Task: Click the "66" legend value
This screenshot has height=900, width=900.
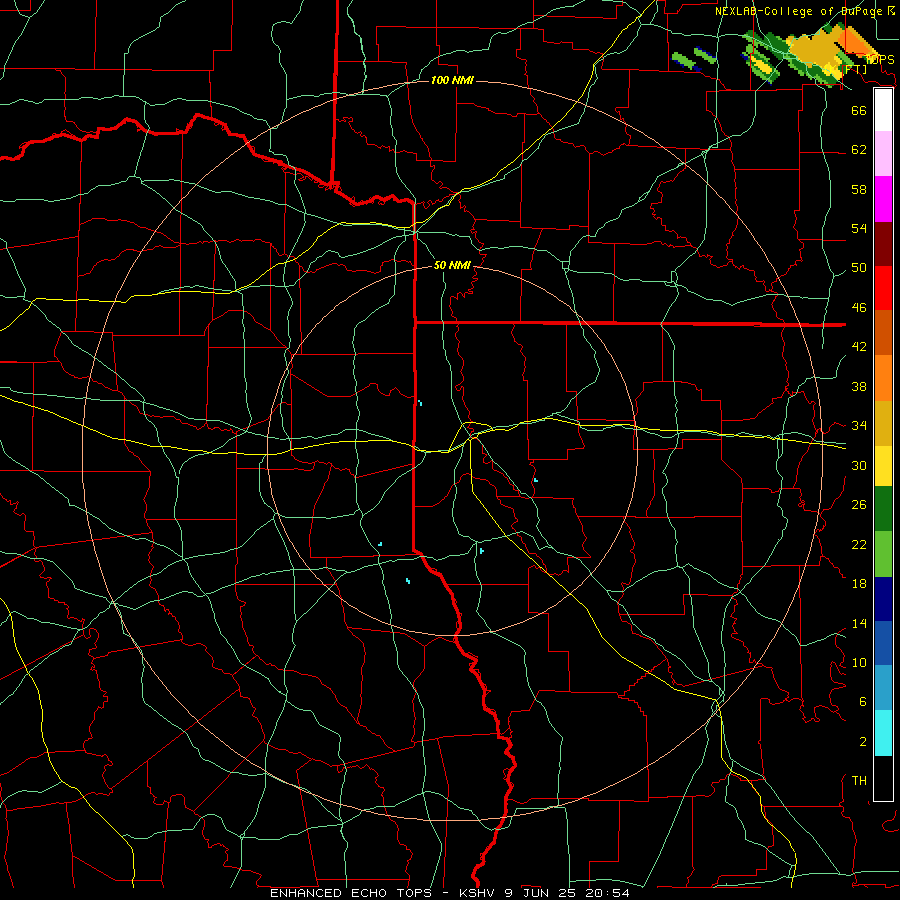Action: coord(859,110)
